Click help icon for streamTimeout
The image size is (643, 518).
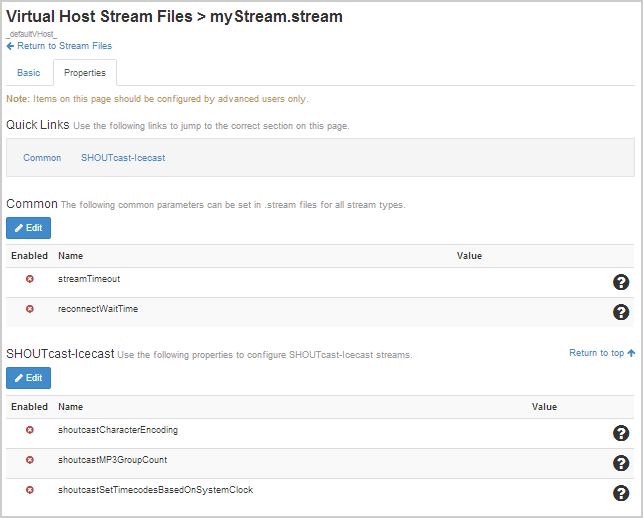tap(620, 283)
